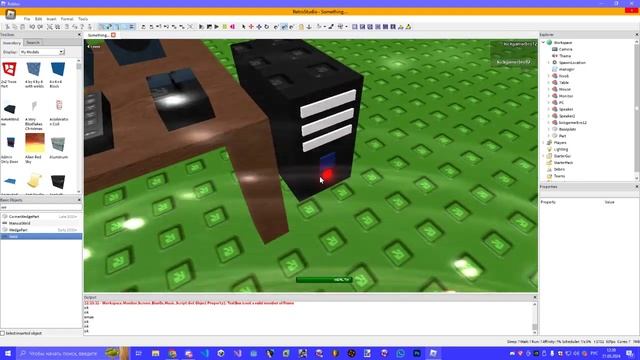640x360 pixels.
Task: Expand the SpawnLocation node
Action: point(549,62)
